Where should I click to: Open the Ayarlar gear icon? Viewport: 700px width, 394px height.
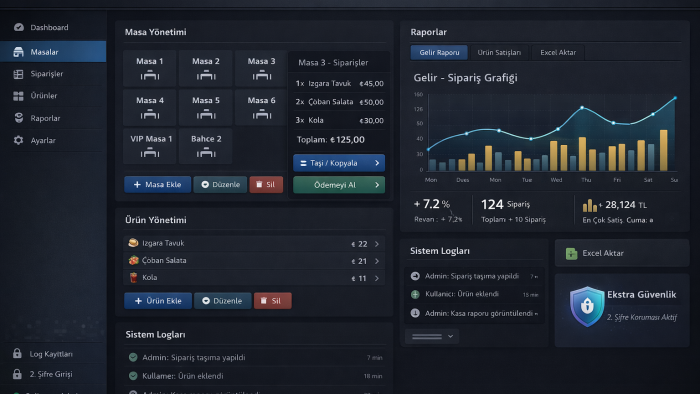click(18, 140)
